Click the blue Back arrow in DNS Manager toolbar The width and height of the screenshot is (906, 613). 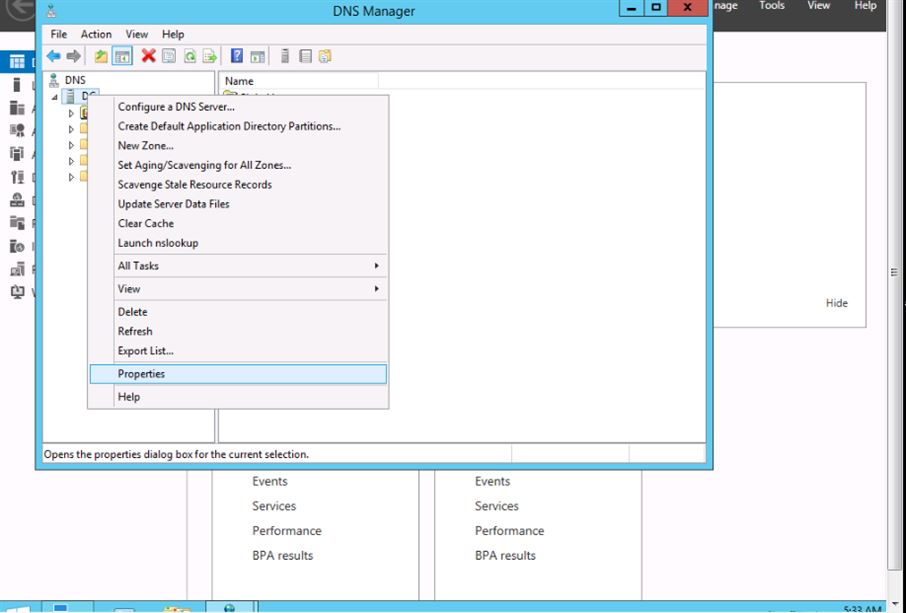54,56
